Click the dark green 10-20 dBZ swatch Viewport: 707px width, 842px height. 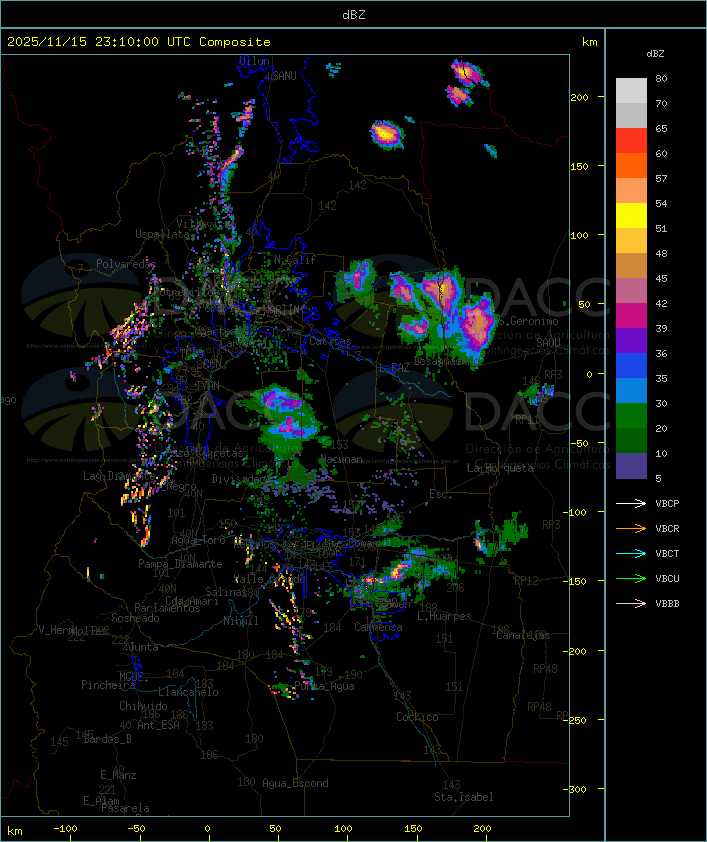tap(631, 441)
